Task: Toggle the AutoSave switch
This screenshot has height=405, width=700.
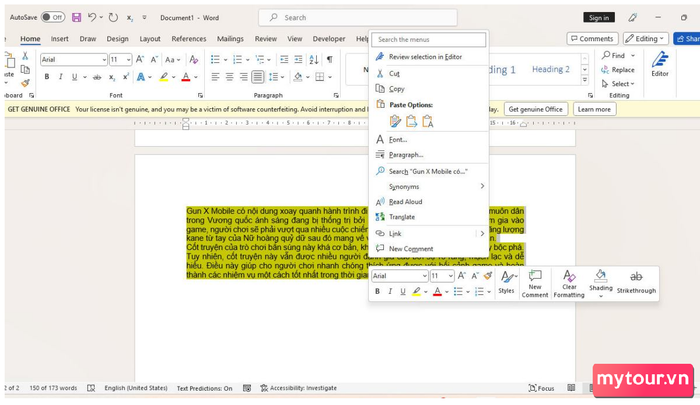Action: (53, 17)
